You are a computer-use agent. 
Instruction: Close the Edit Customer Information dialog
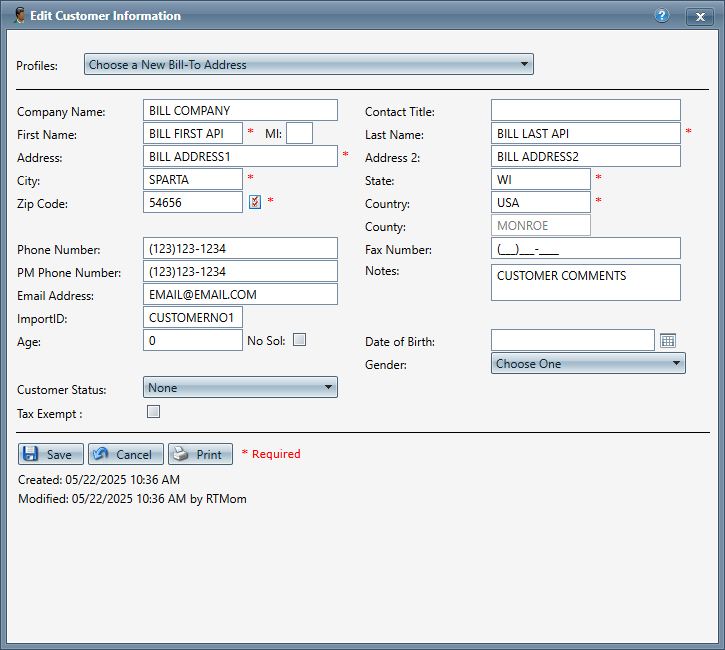tap(699, 16)
